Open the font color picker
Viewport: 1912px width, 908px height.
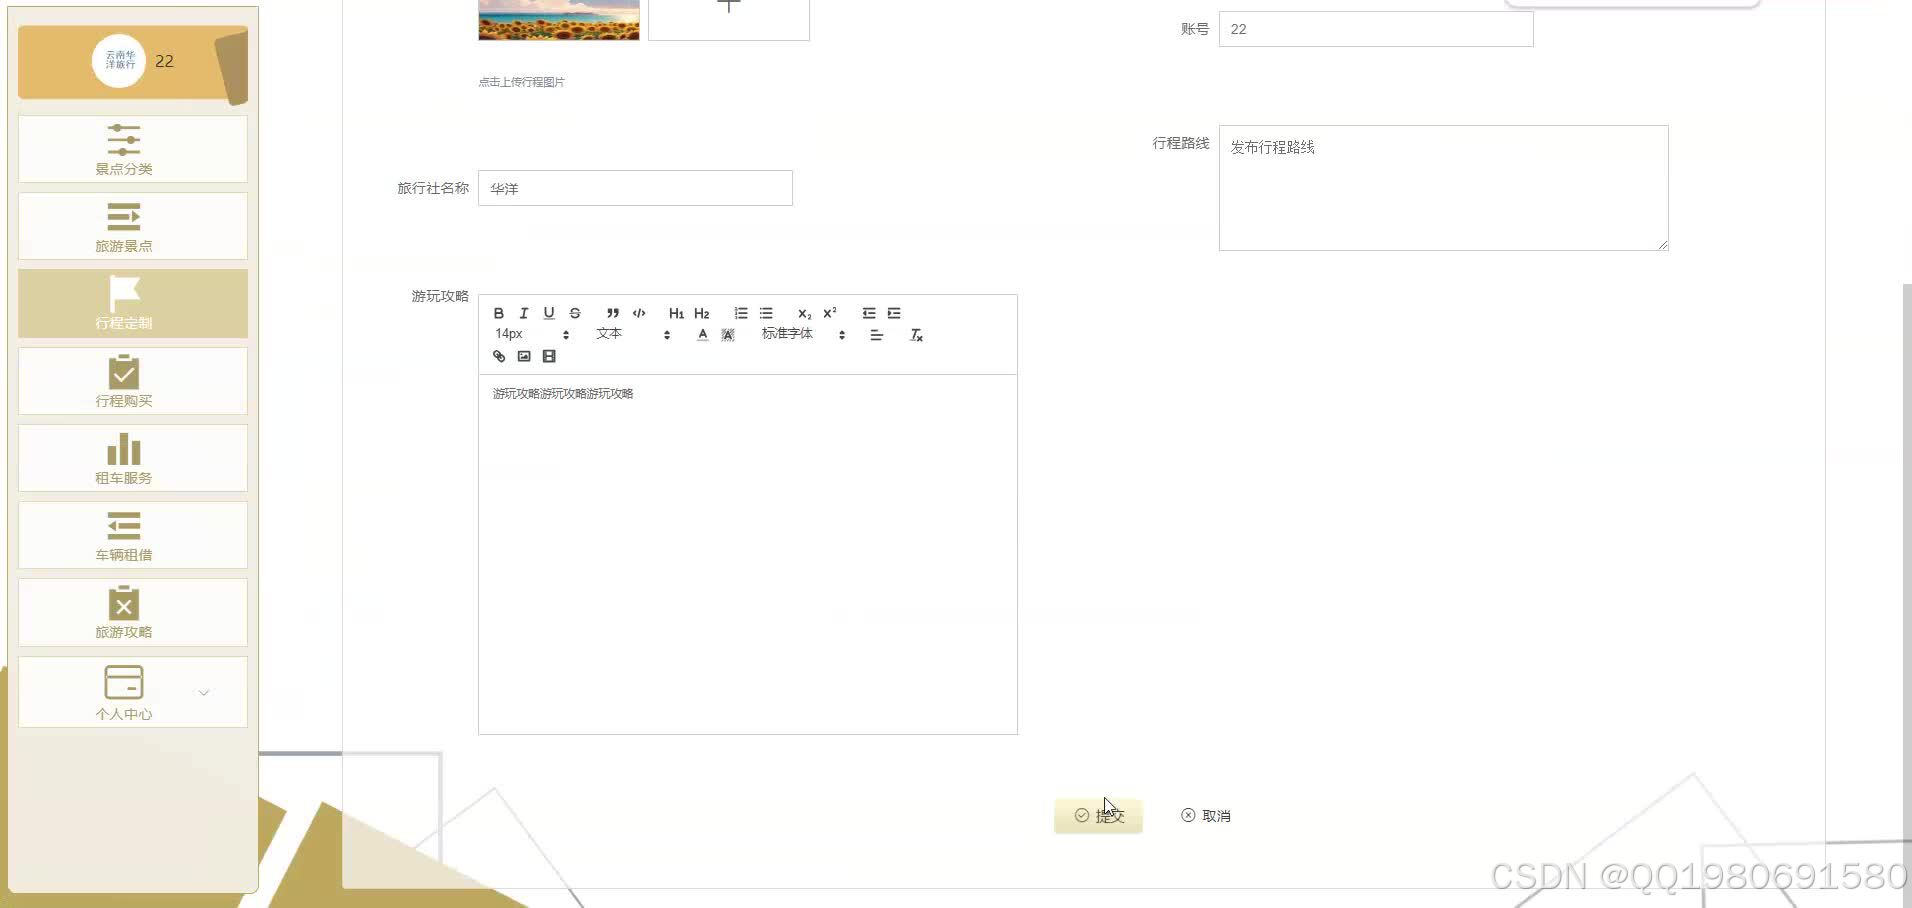[703, 334]
